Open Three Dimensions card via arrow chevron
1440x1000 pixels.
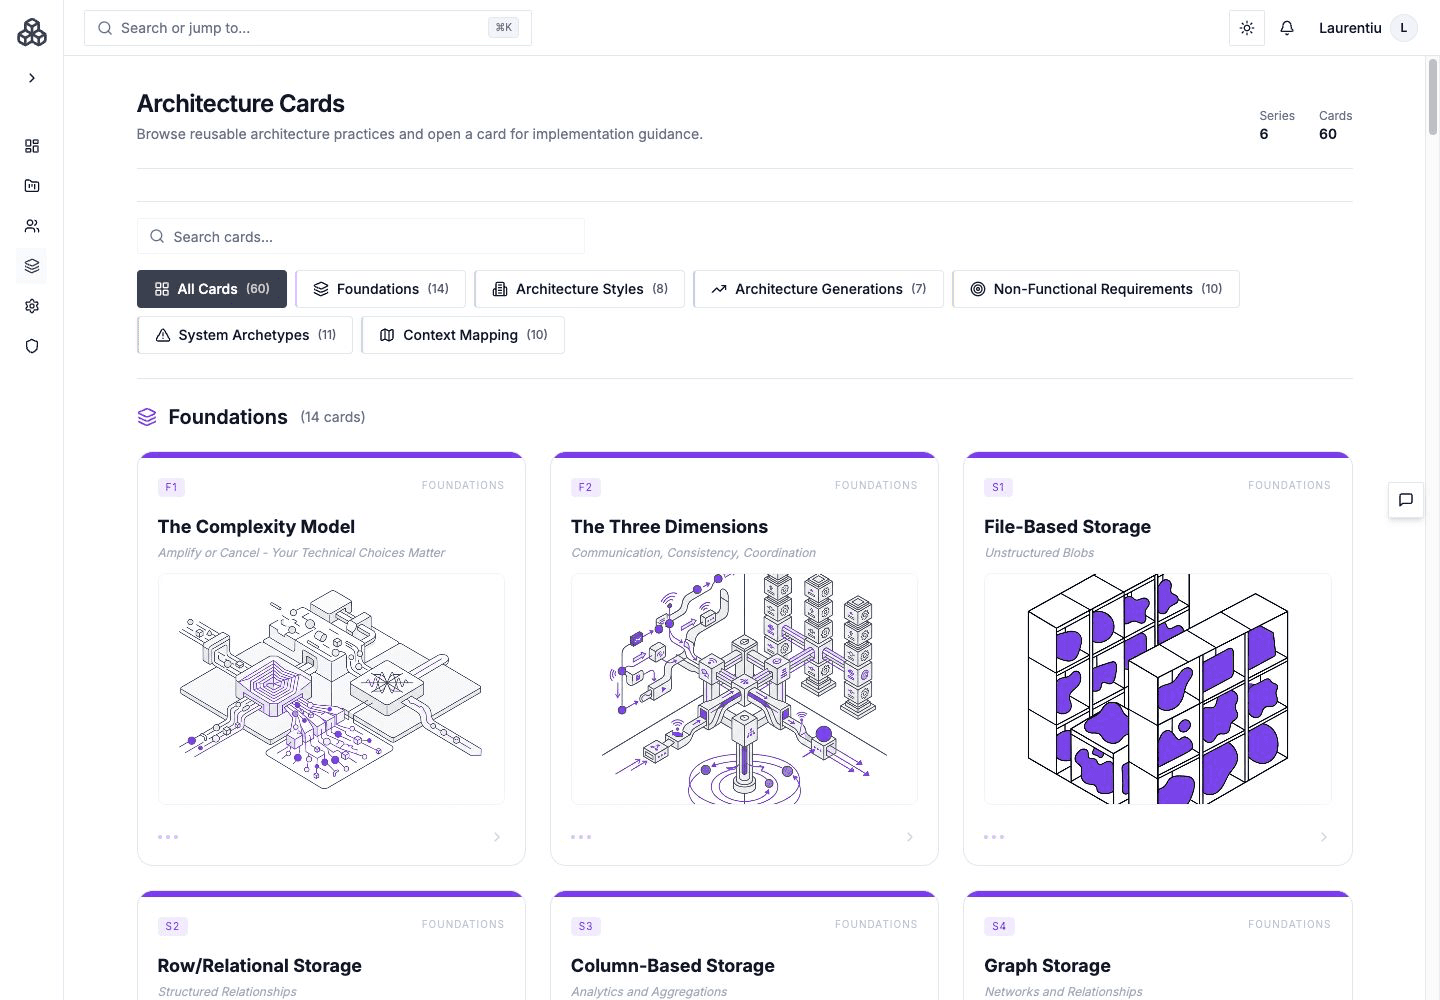coord(910,837)
